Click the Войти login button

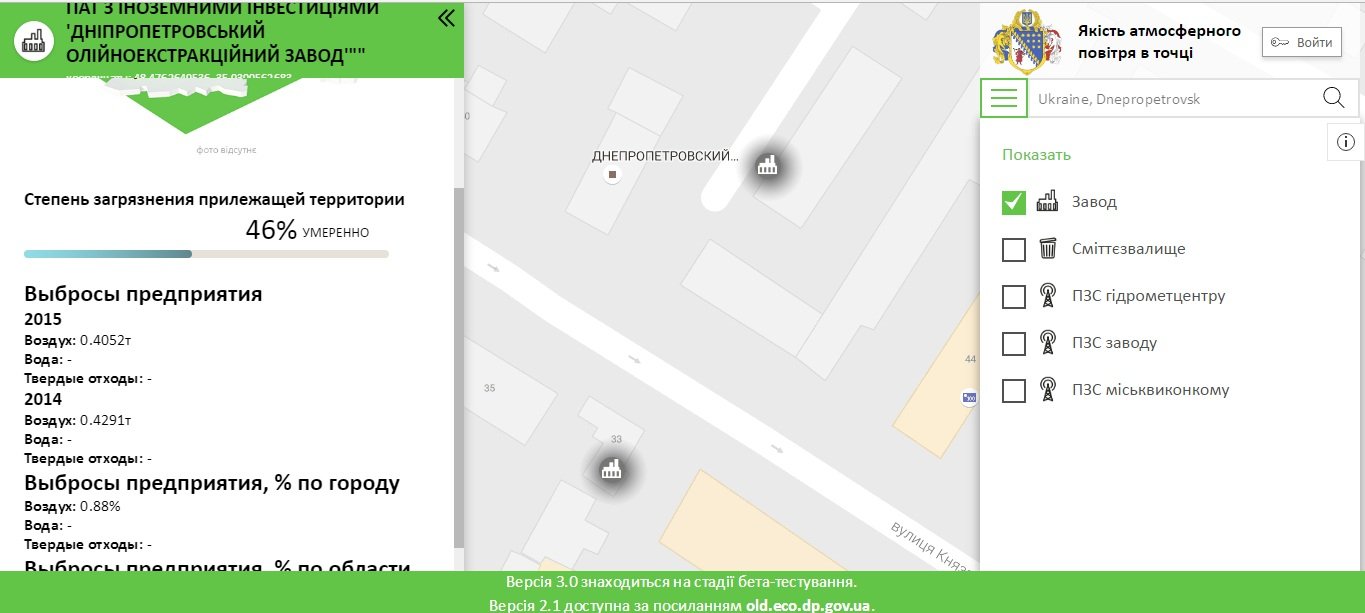1301,42
